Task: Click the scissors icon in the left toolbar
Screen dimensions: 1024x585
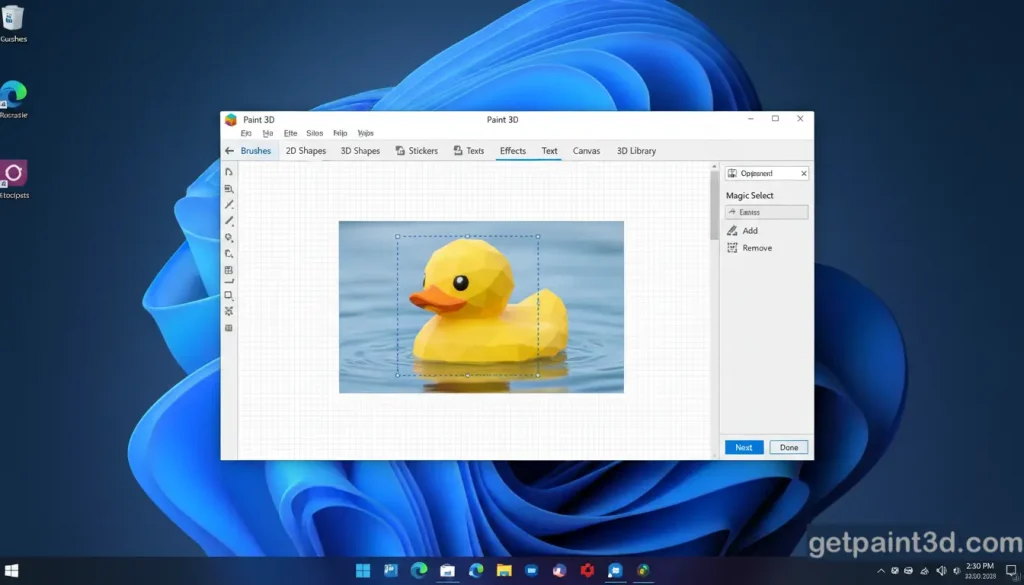Action: (231, 311)
